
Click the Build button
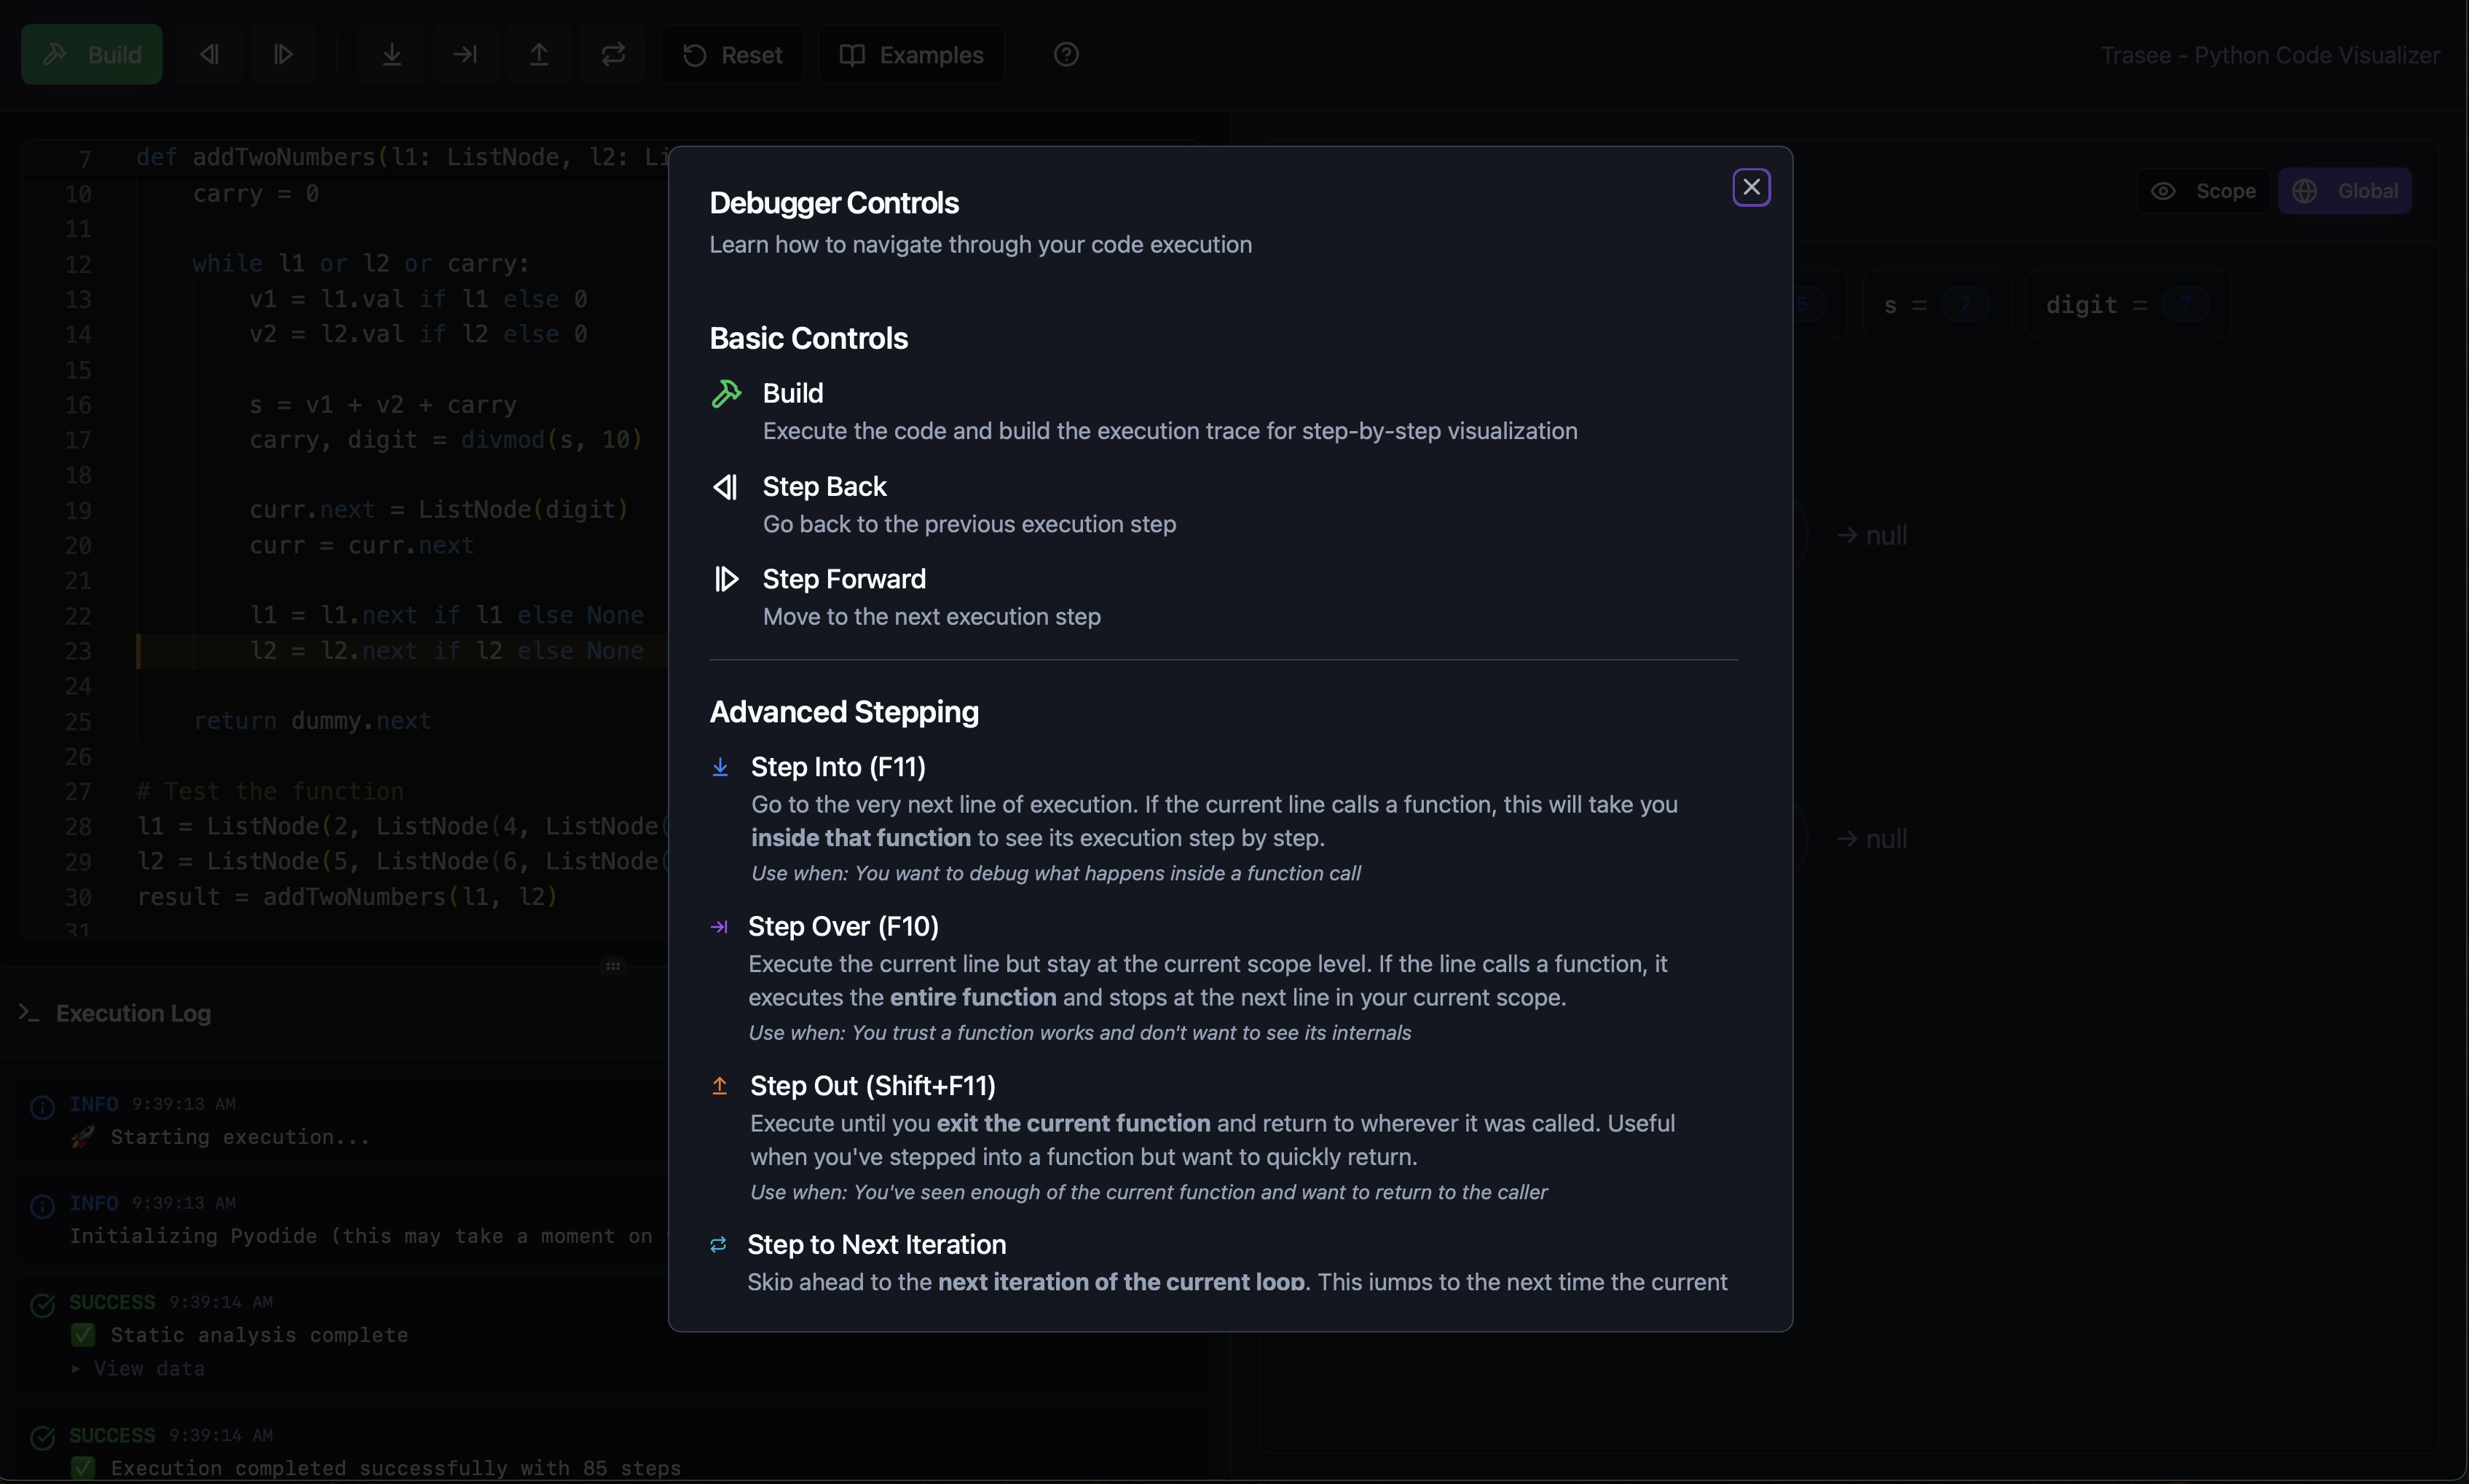pos(92,55)
